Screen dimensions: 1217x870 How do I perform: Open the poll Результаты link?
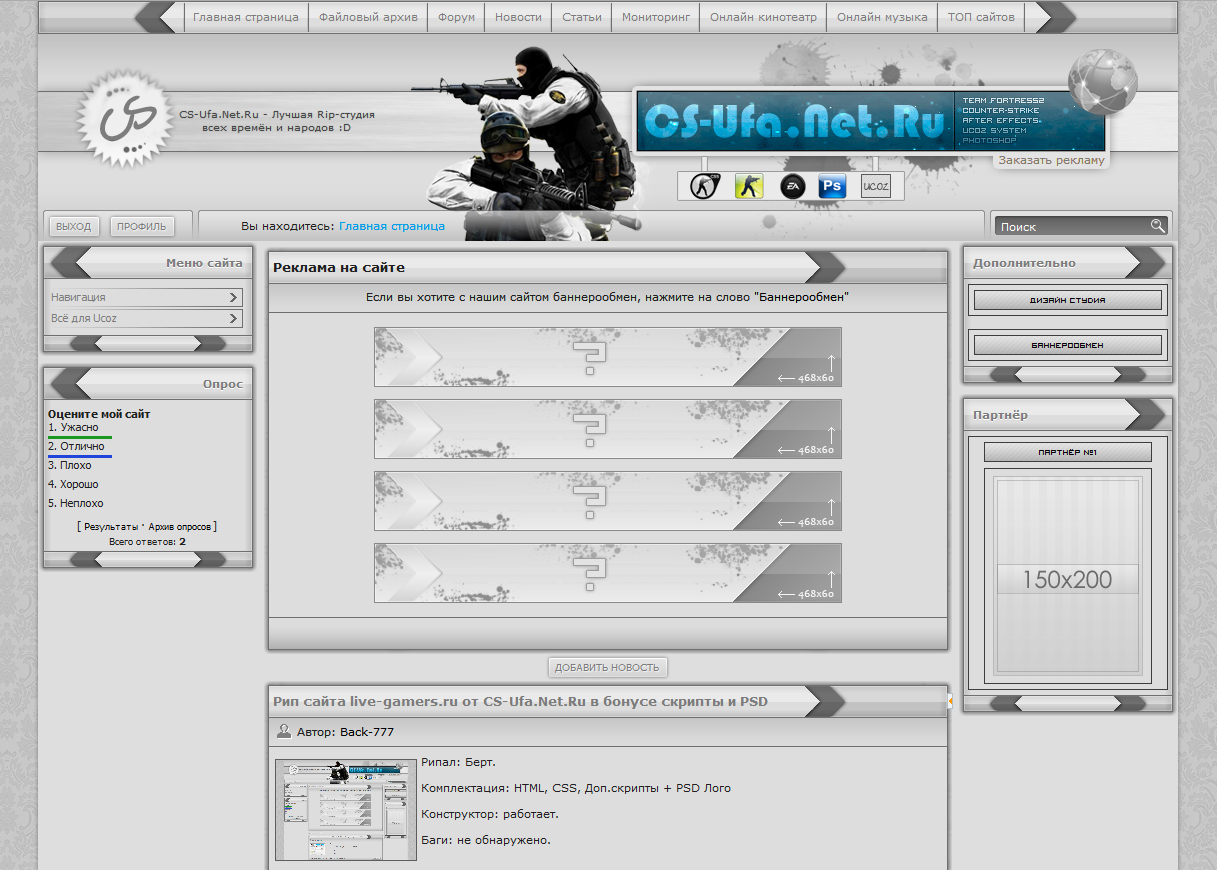(110, 526)
